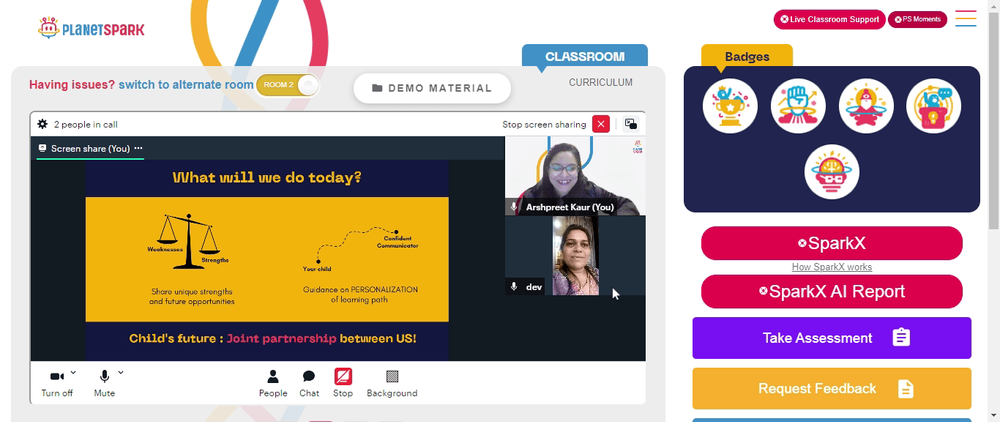
Task: Open screen share options ellipsis
Action: pyautogui.click(x=138, y=149)
